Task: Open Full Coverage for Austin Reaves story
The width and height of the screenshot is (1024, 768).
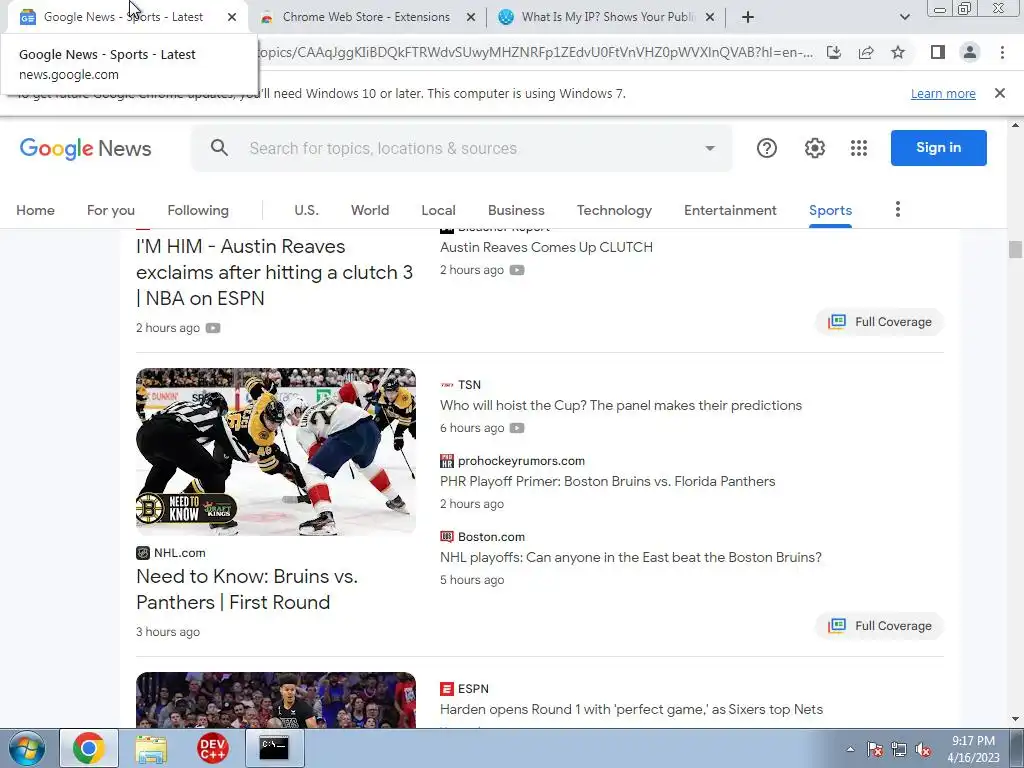Action: [880, 322]
